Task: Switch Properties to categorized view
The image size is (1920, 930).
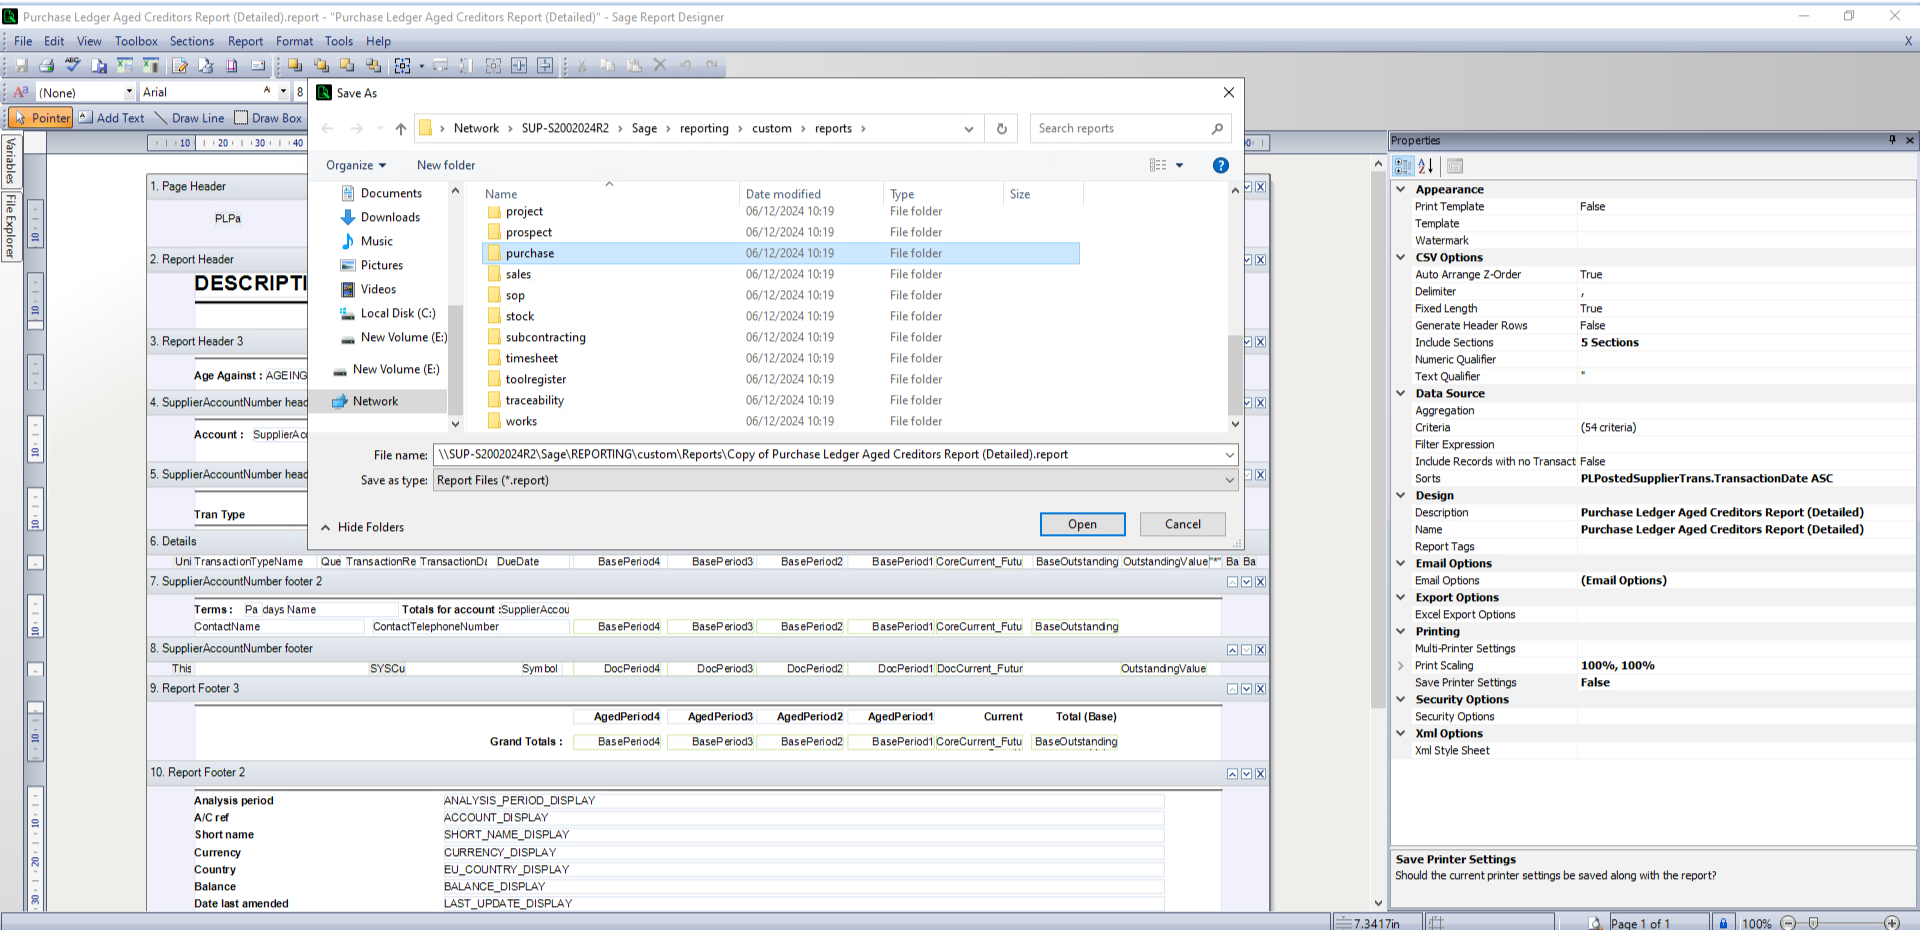Action: pos(1403,166)
